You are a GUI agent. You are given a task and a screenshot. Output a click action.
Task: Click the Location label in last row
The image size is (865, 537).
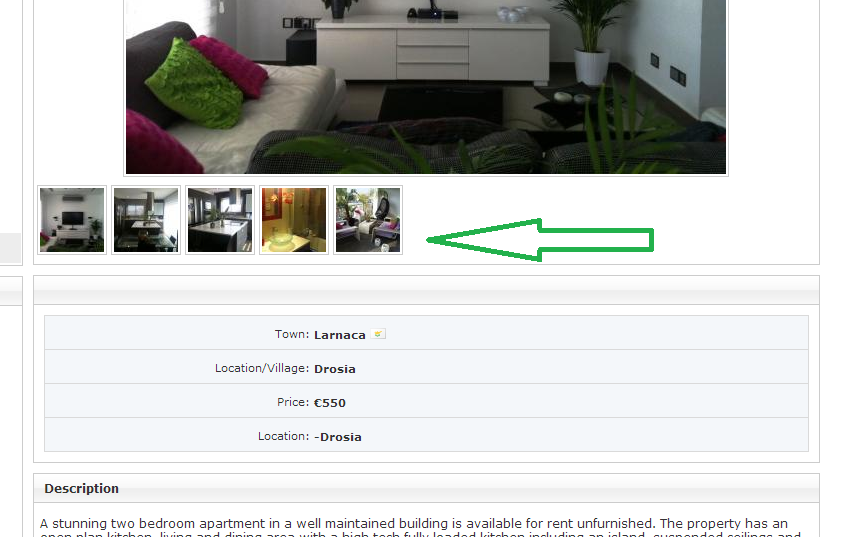284,436
